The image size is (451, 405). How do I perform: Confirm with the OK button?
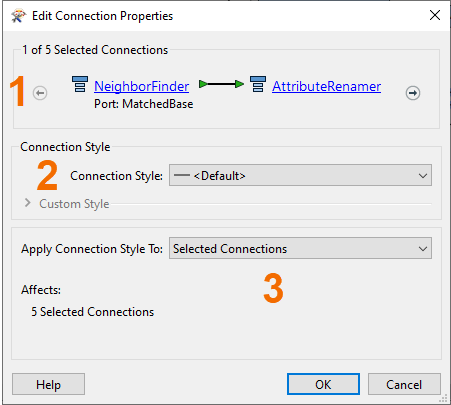tap(323, 384)
